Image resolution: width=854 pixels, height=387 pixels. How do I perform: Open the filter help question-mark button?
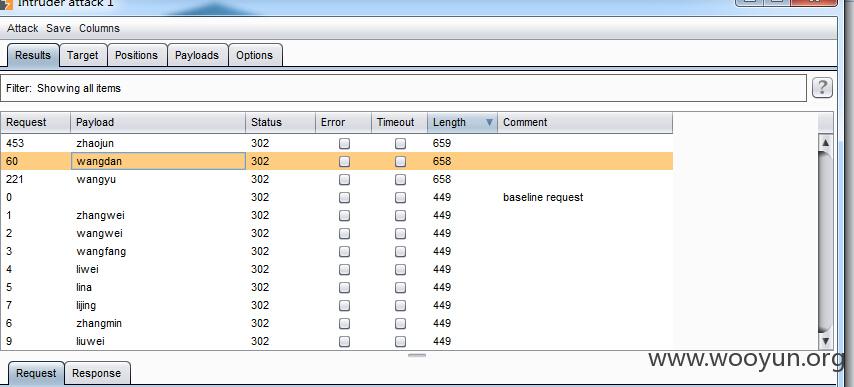coord(822,88)
